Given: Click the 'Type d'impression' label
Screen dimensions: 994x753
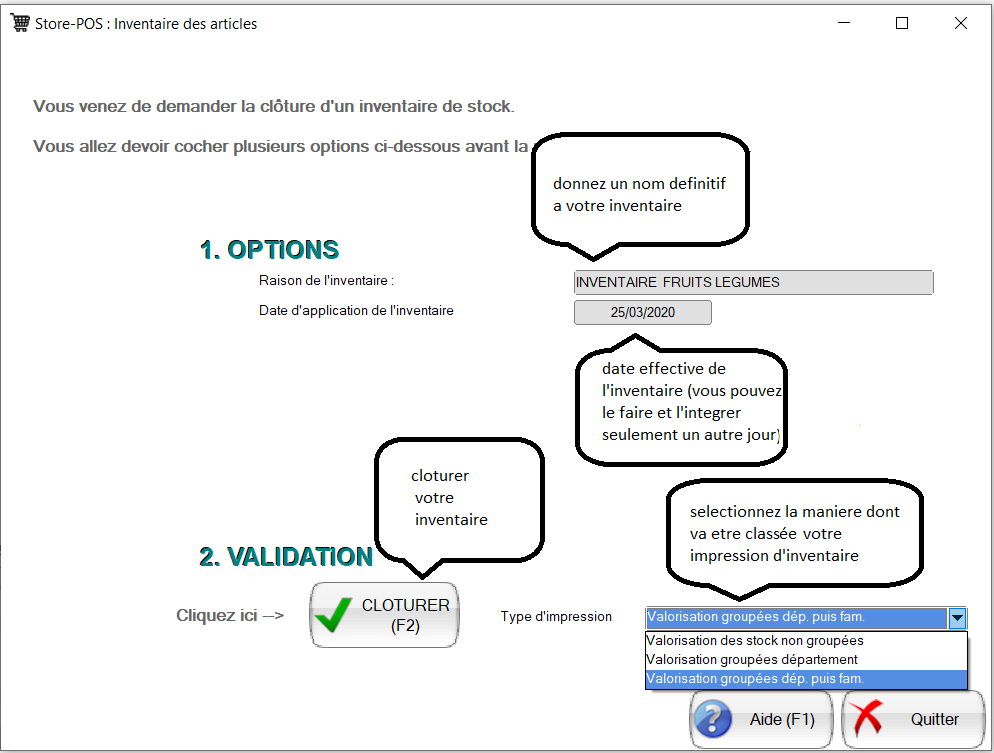Looking at the screenshot, I should click(x=556, y=617).
